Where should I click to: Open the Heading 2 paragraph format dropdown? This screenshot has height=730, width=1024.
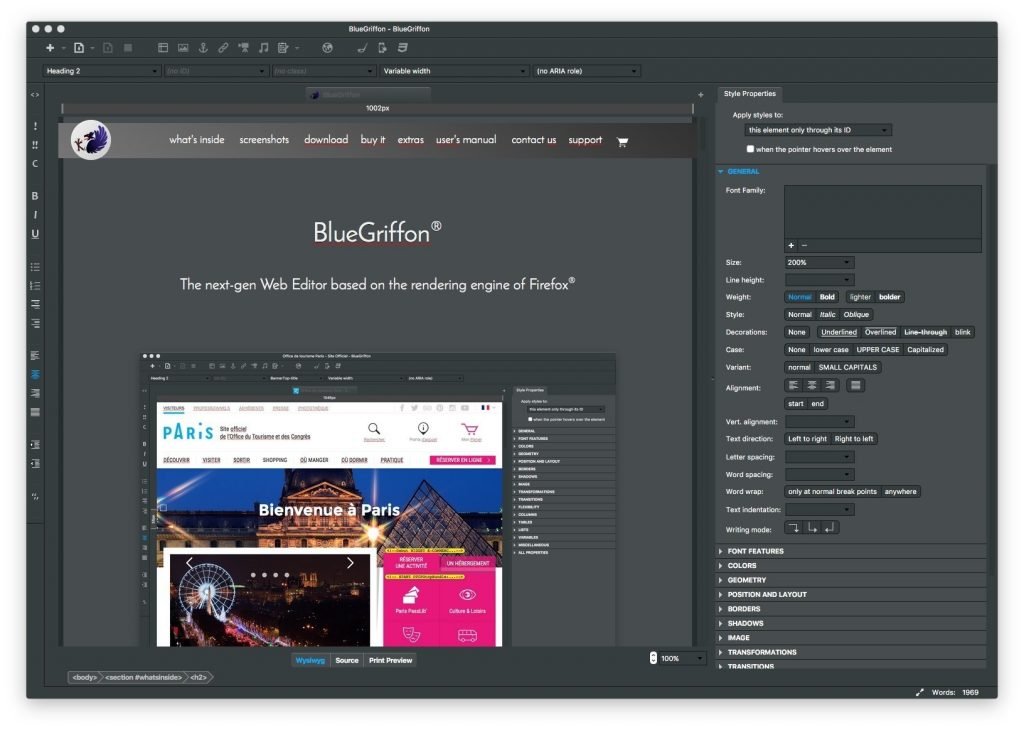(101, 71)
